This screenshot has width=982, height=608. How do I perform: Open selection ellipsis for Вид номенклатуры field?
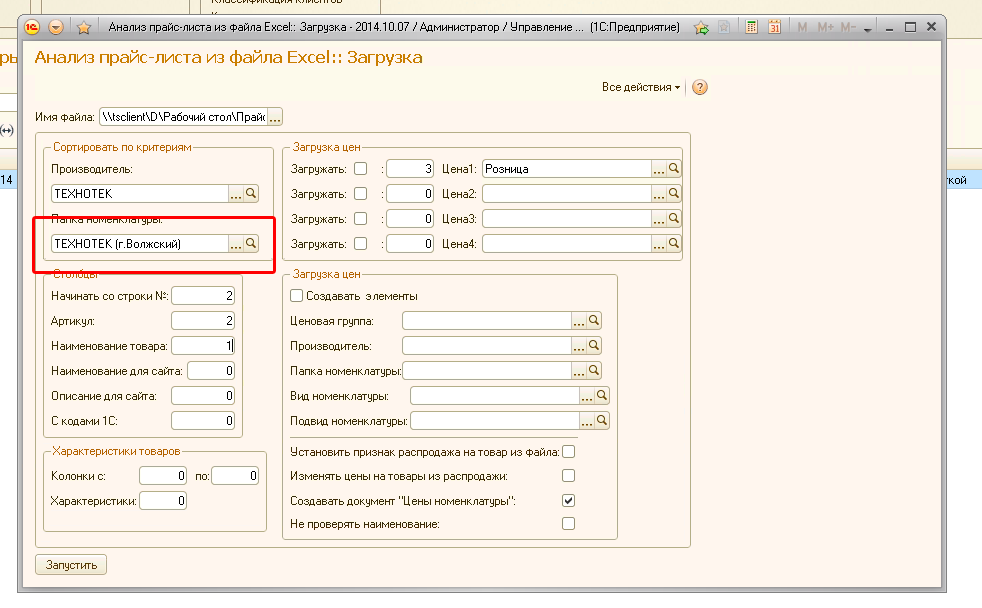point(586,396)
